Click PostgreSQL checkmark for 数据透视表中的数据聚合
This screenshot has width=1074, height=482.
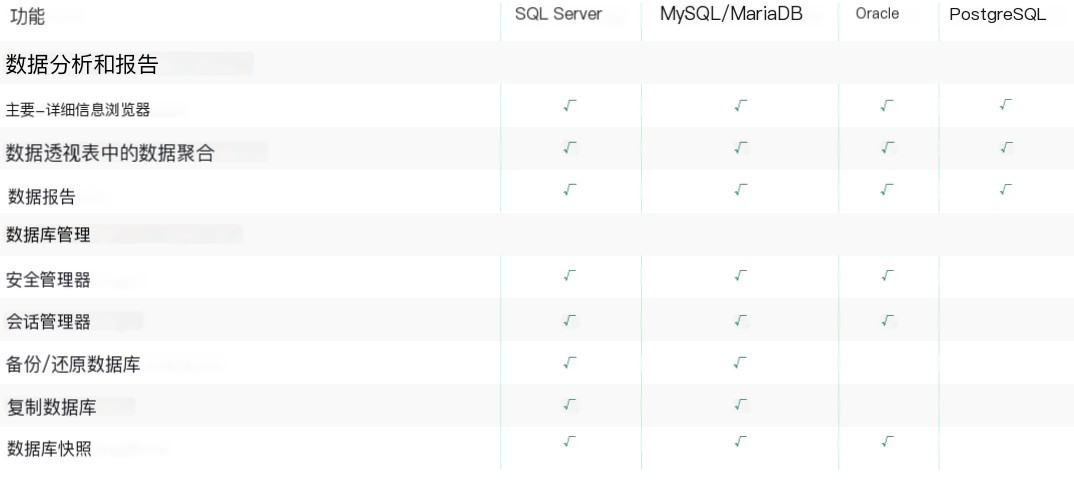point(1006,147)
